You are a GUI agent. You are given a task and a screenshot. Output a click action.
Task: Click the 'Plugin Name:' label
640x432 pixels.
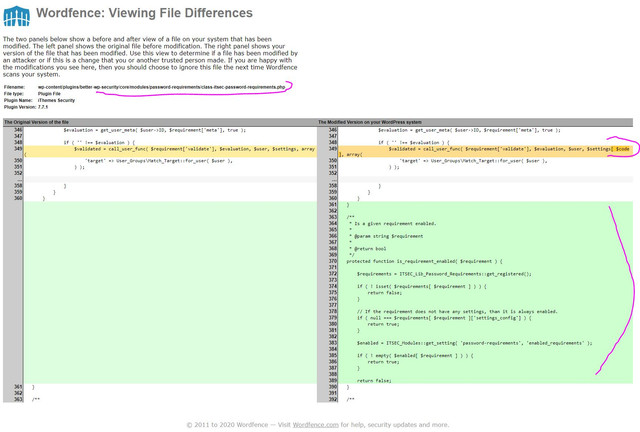pyautogui.click(x=18, y=100)
